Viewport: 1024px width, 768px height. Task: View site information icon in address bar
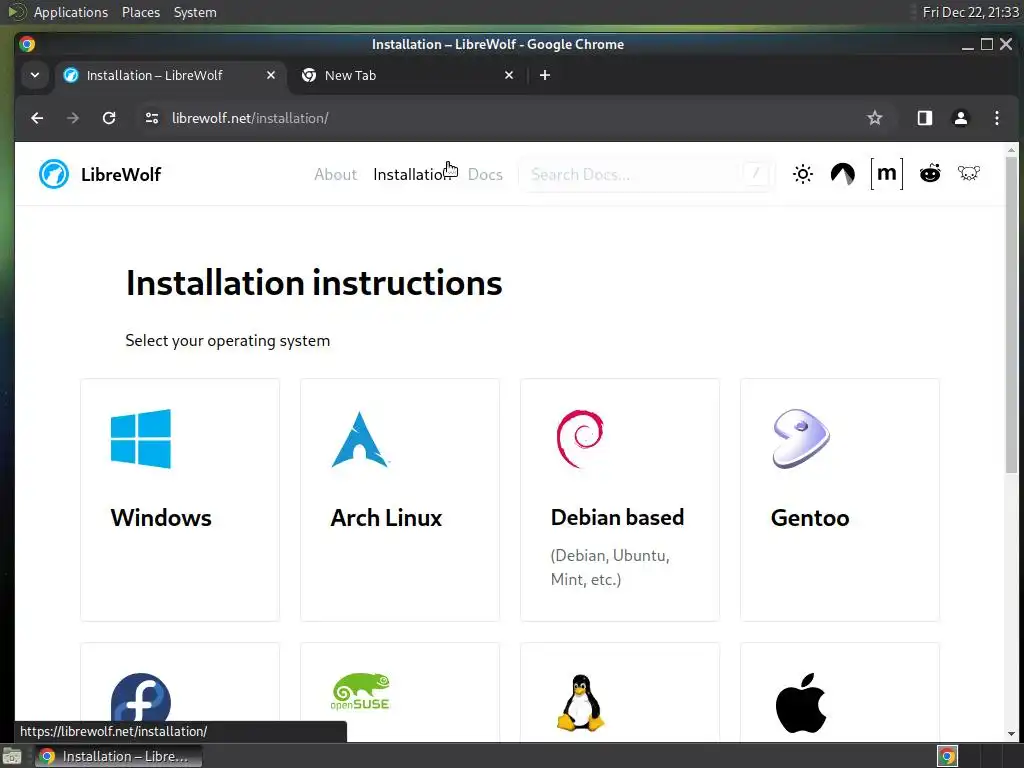152,118
